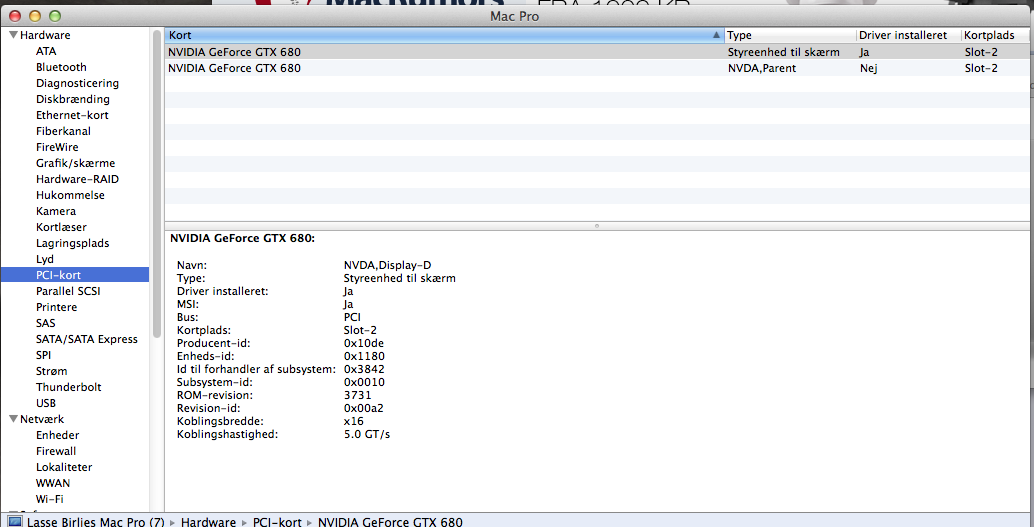Select Thunderbolt in the sidebar
The image size is (1034, 527).
click(x=69, y=387)
